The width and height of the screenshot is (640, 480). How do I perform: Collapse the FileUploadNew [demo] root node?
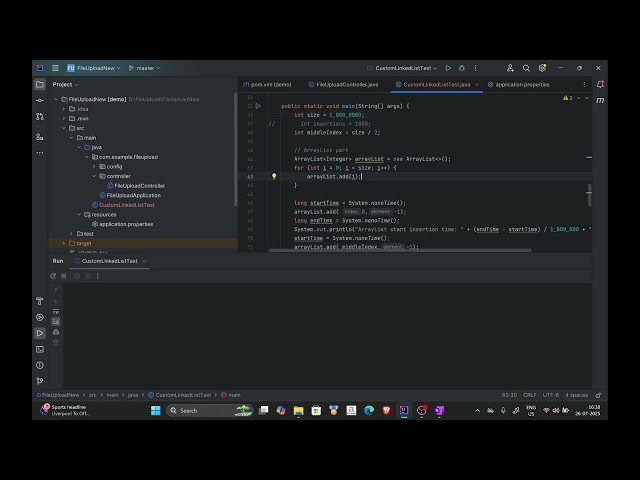coord(56,99)
